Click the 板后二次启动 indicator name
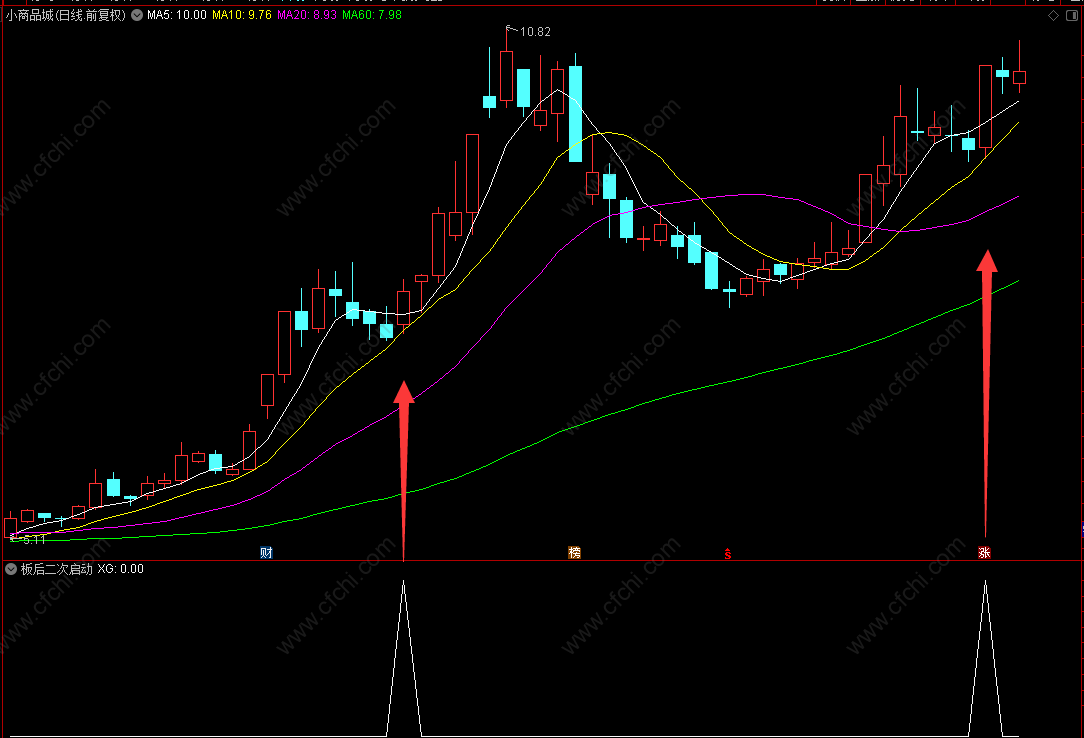1084x738 pixels. click(x=57, y=569)
